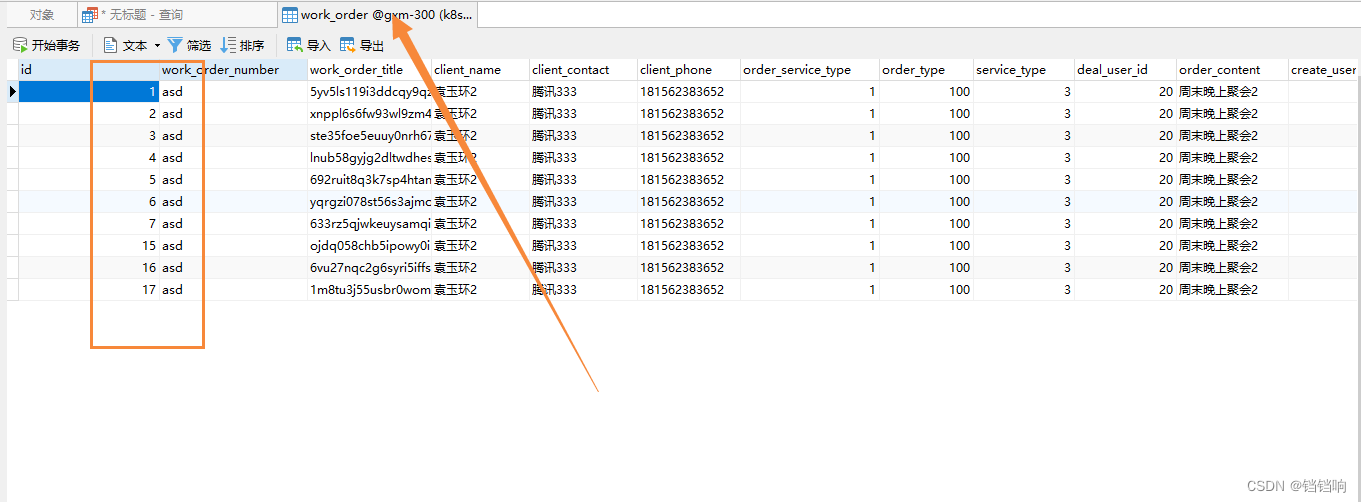Viewport: 1361px width, 502px height.
Task: Switch to the 对象 tab
Action: (41, 15)
